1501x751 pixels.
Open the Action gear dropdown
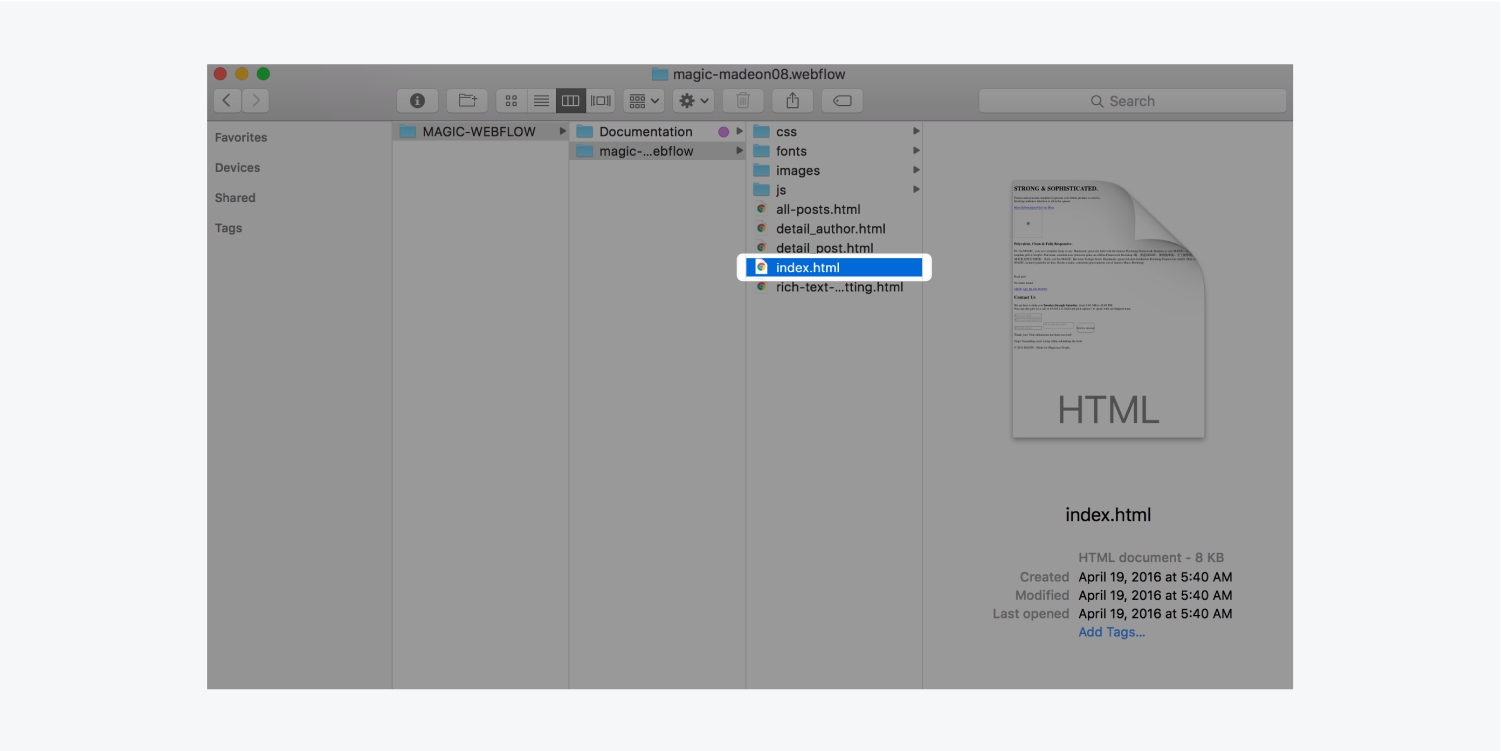[693, 101]
